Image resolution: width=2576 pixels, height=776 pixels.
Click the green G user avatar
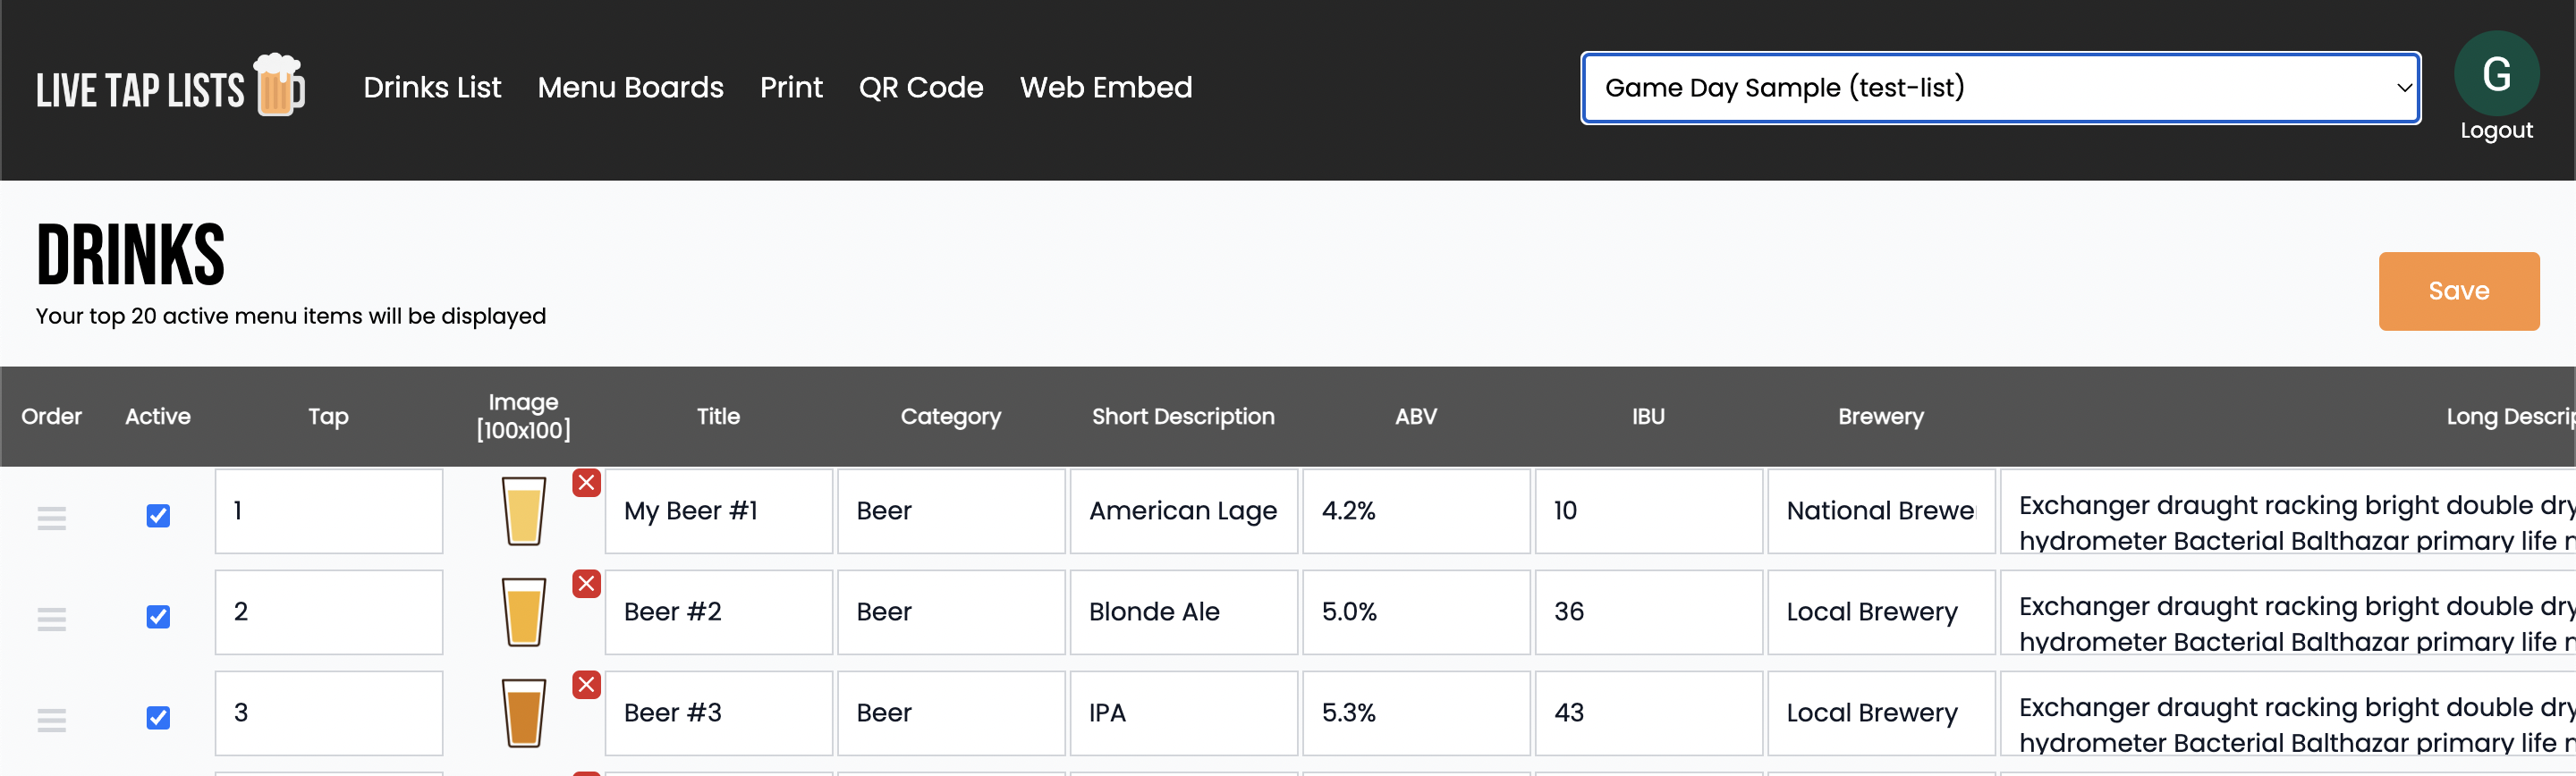pyautogui.click(x=2495, y=73)
